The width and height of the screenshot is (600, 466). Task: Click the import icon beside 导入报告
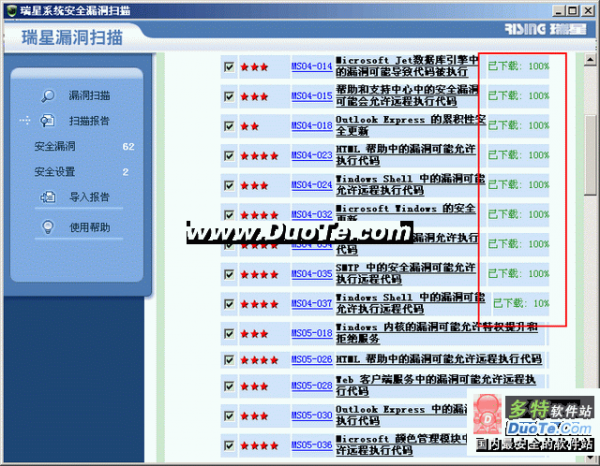pyautogui.click(x=48, y=197)
